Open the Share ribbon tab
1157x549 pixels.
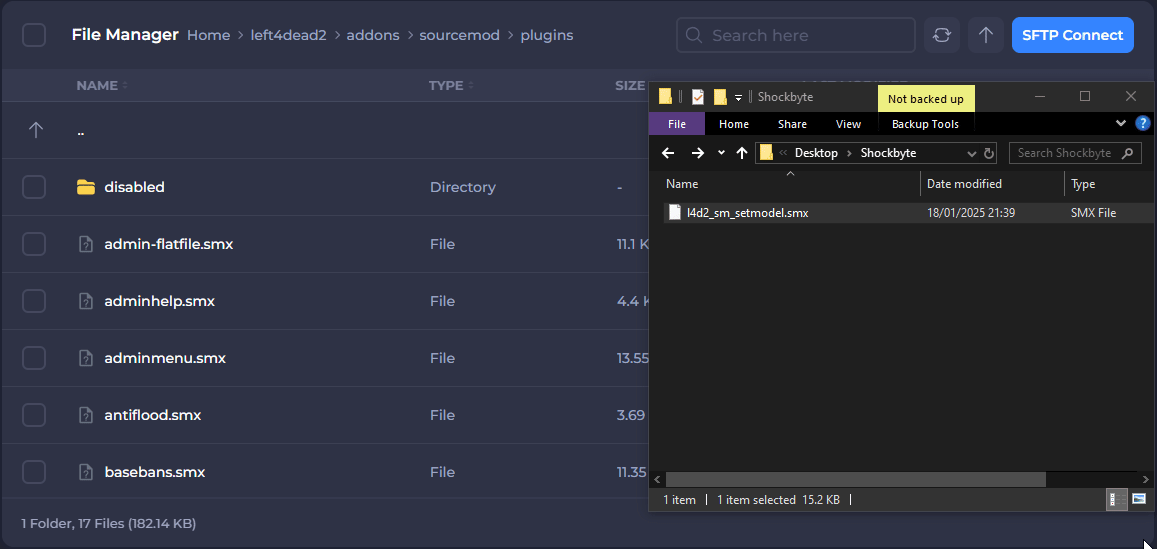pos(792,124)
